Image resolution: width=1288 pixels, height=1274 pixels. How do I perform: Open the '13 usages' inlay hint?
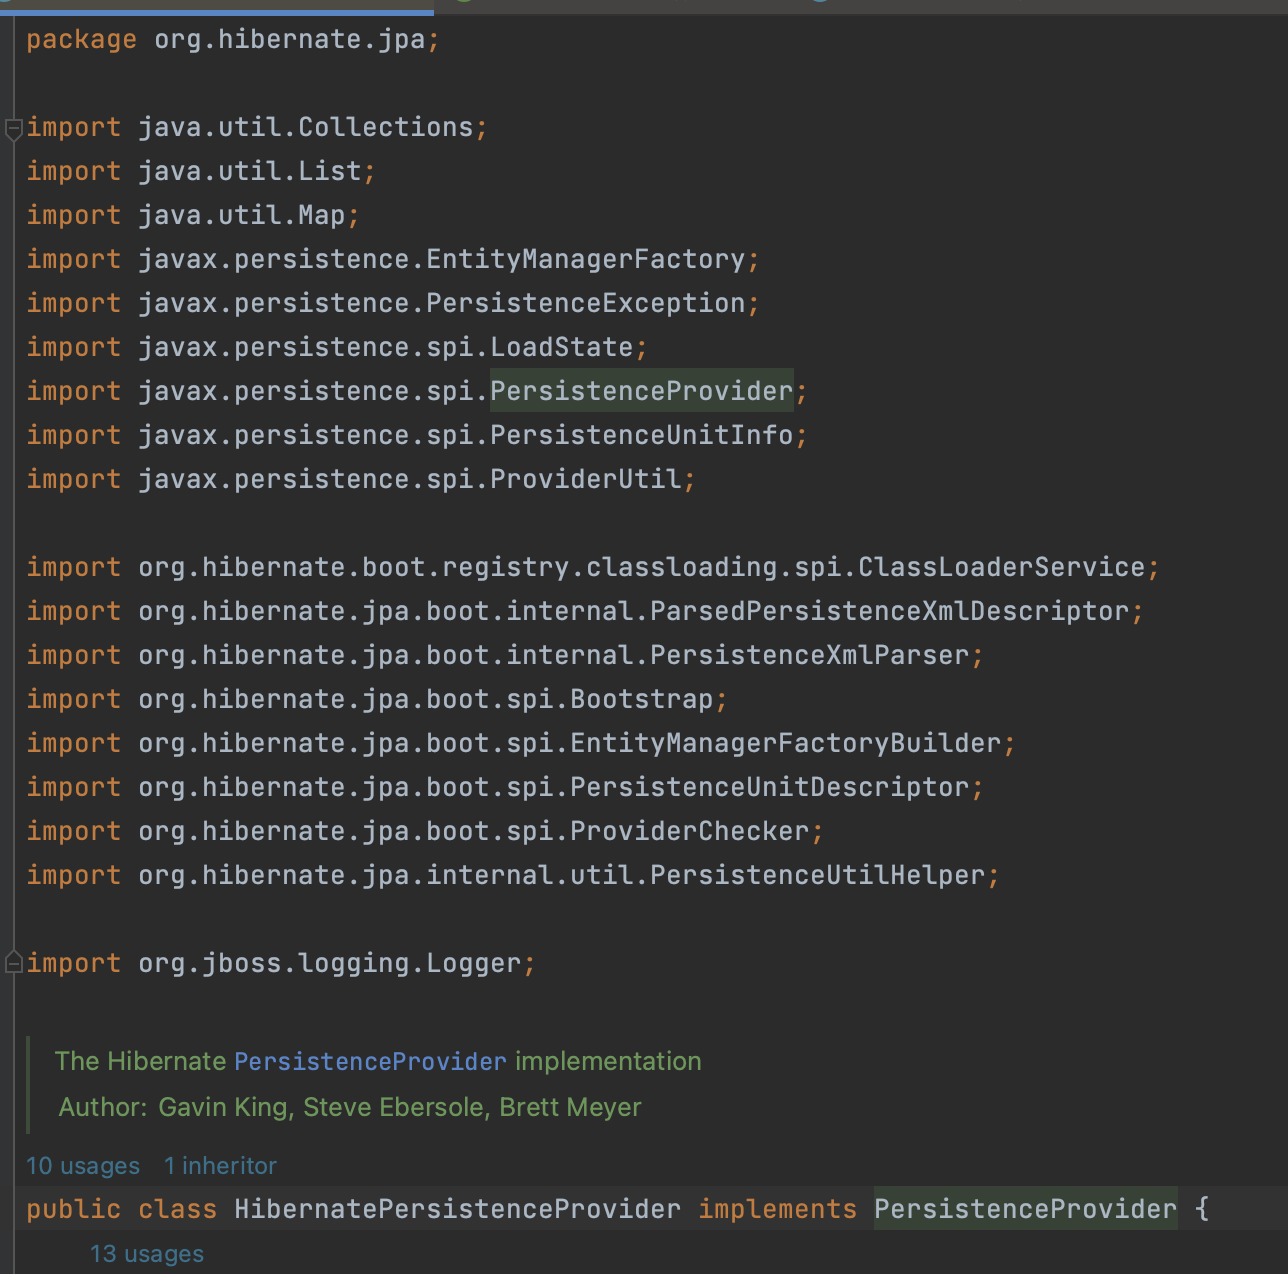[x=147, y=1254]
